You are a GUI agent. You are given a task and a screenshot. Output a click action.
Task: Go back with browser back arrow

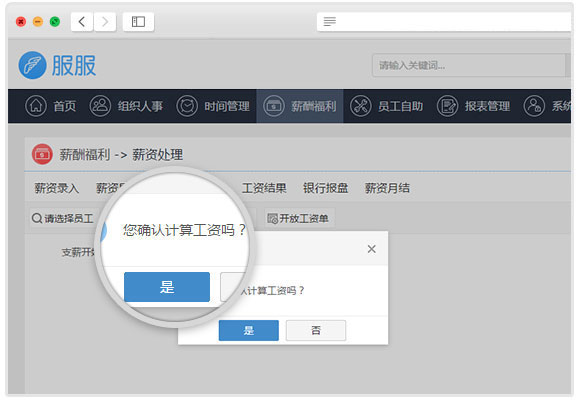coord(82,21)
